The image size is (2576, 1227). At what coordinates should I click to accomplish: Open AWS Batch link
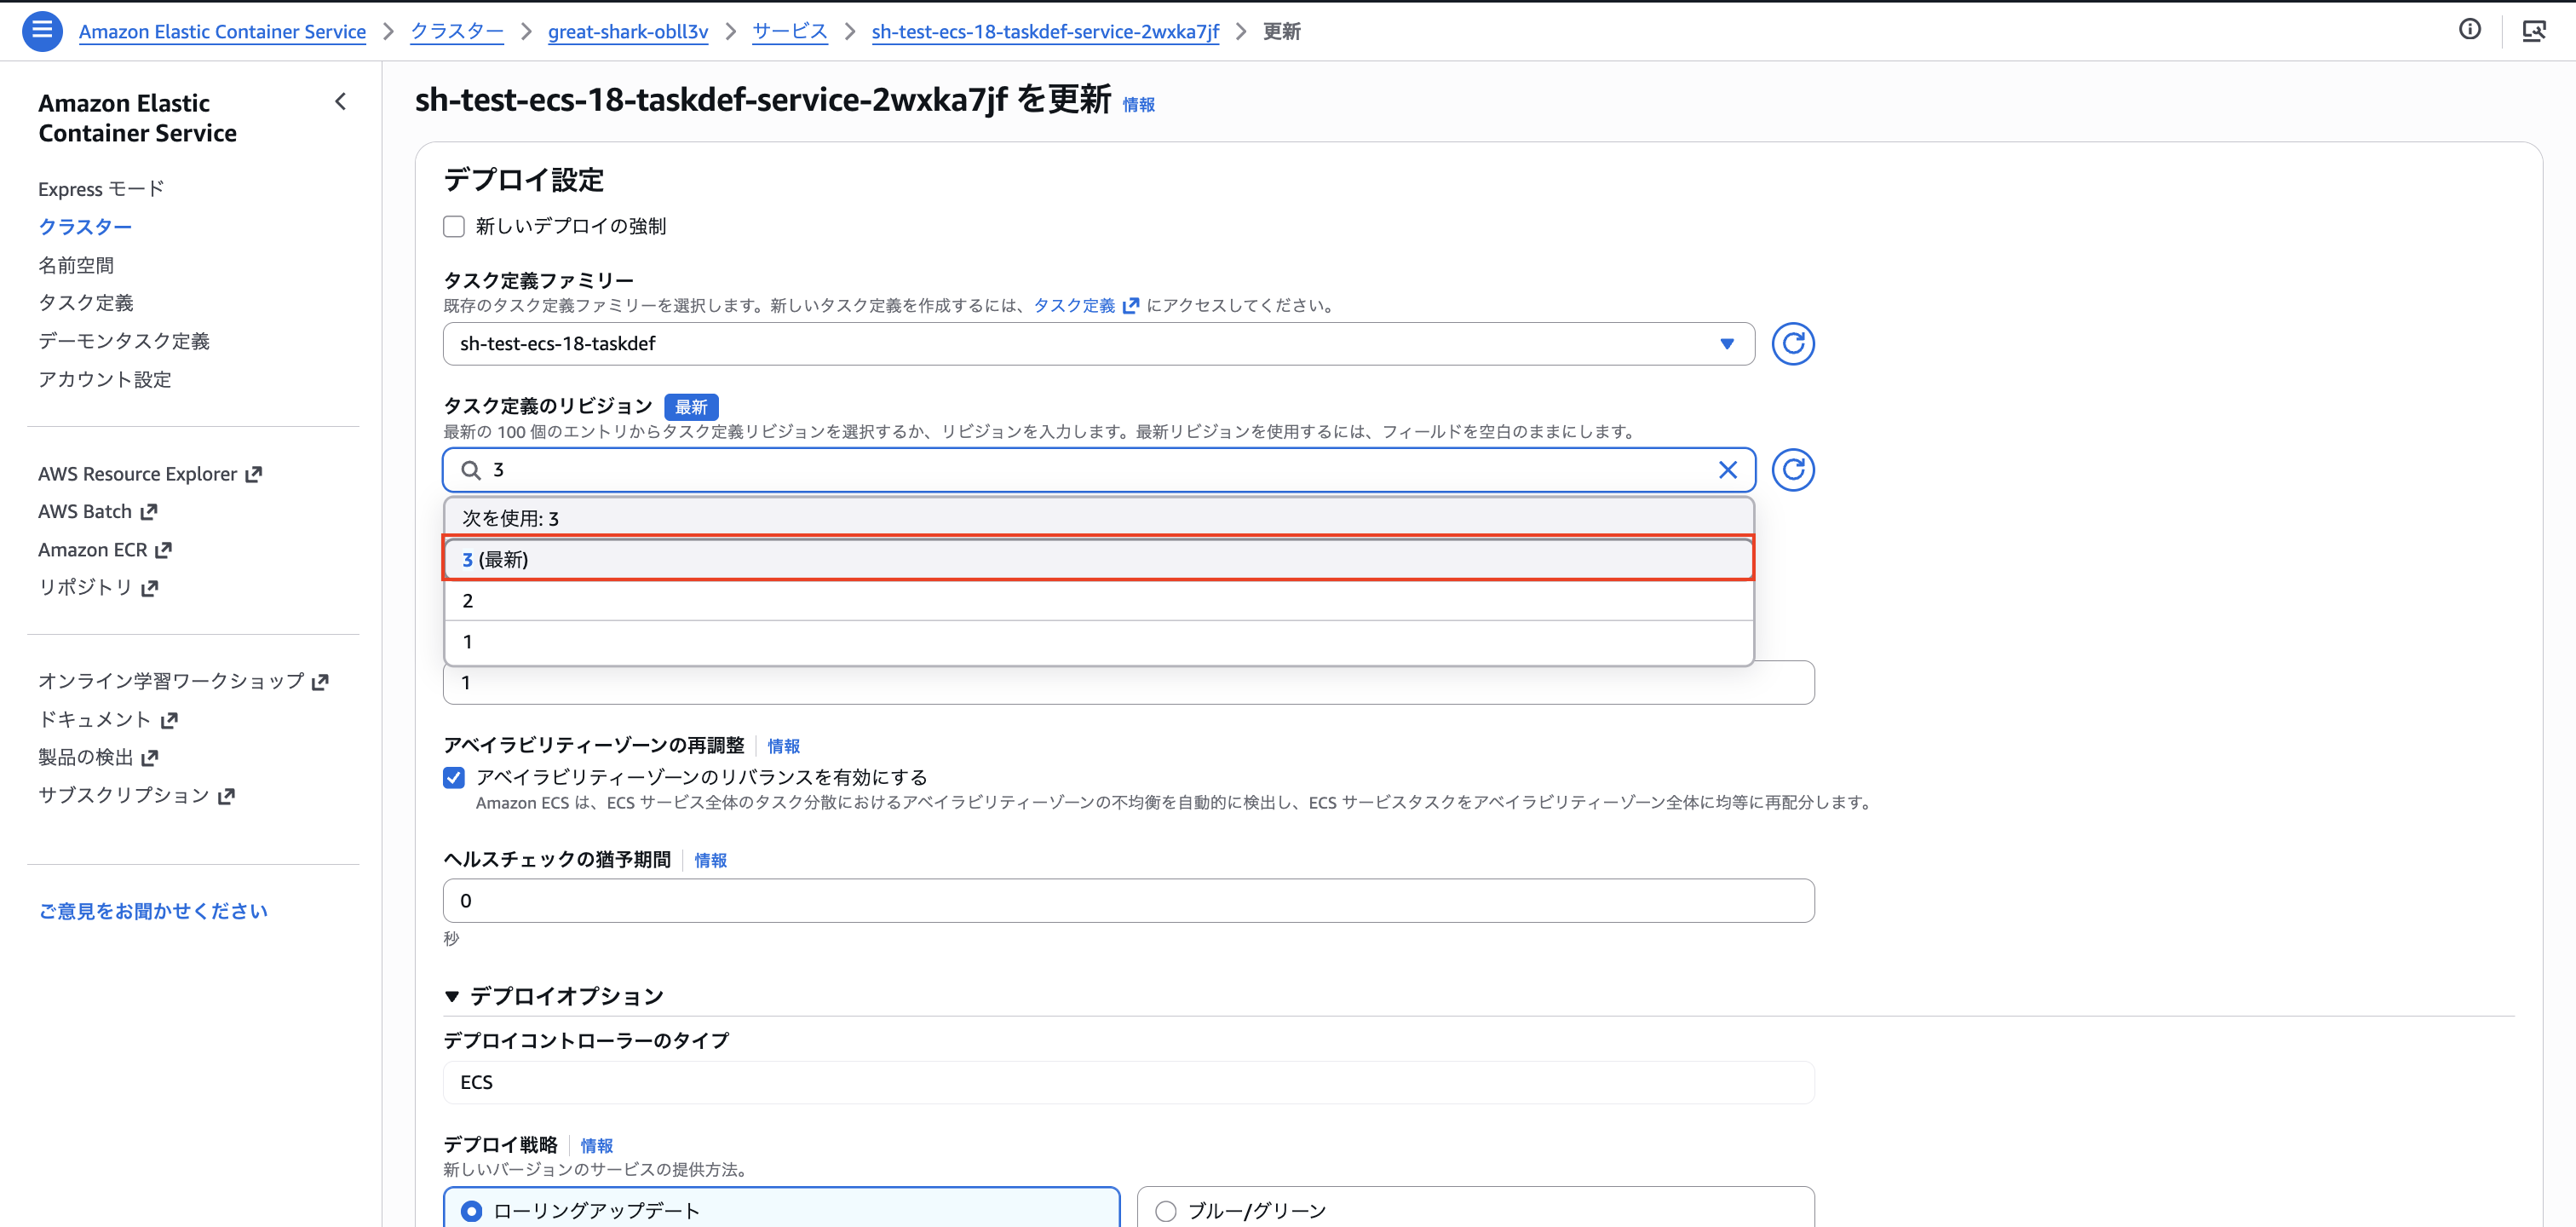point(85,512)
